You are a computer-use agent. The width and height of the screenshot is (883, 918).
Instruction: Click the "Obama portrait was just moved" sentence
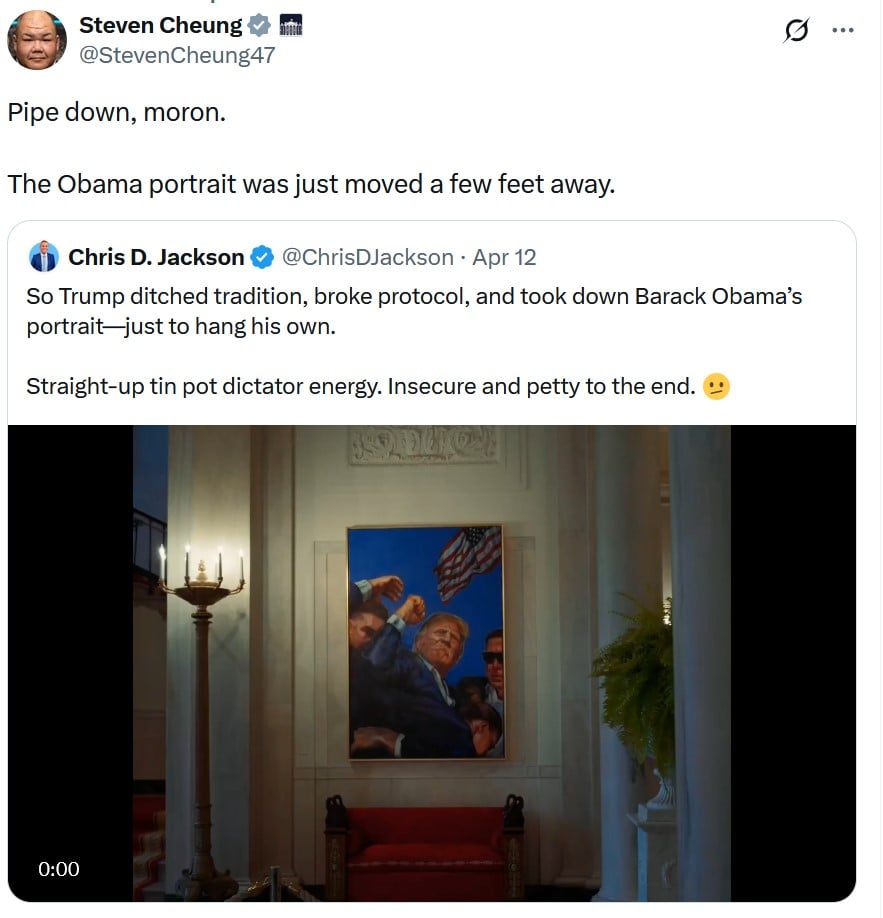point(310,185)
